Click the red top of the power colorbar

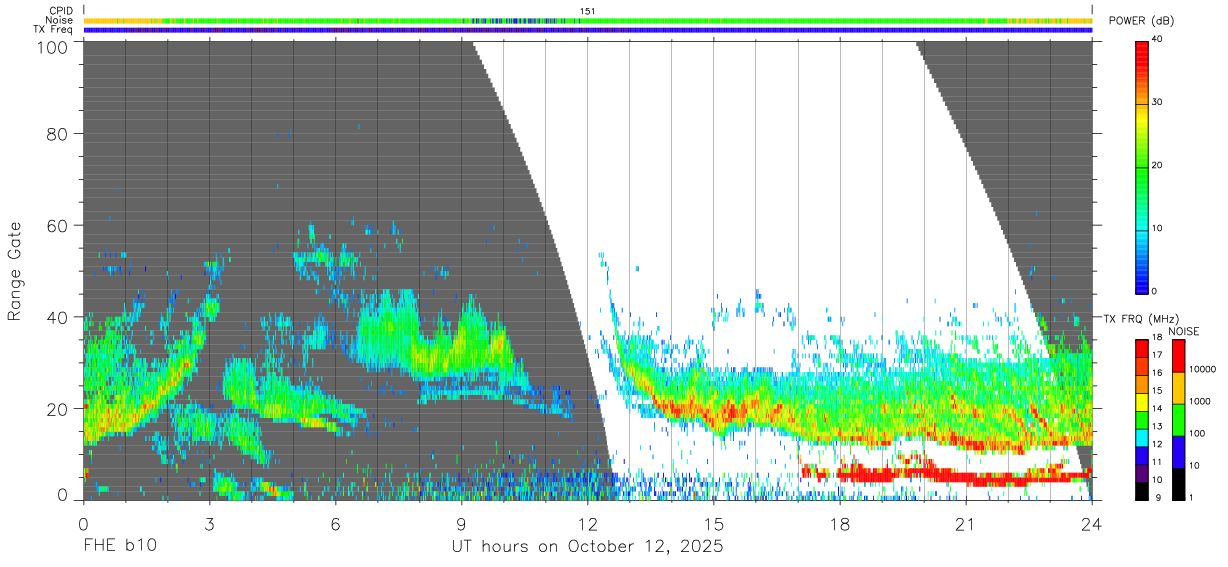[1141, 48]
